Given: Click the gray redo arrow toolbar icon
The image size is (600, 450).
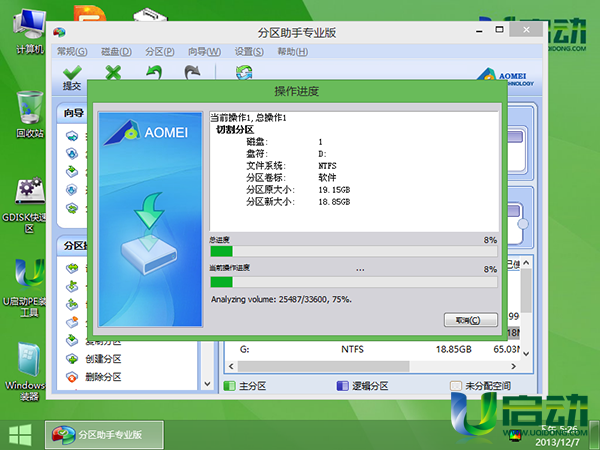Looking at the screenshot, I should [192, 72].
